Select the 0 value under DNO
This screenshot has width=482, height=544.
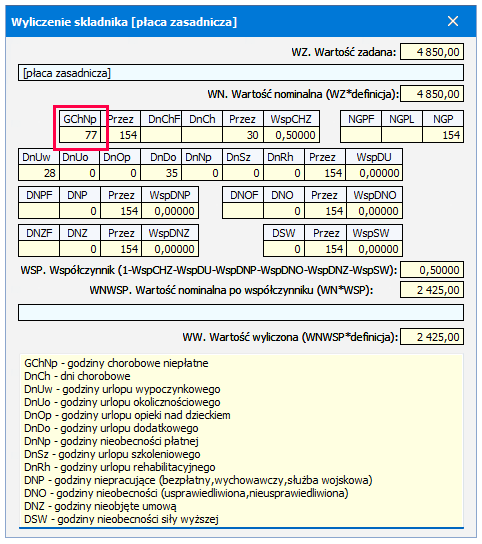284,211
